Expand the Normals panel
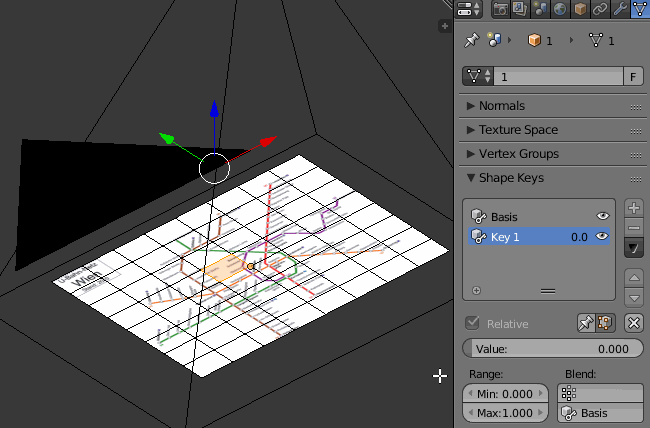The width and height of the screenshot is (650, 428). pos(502,106)
